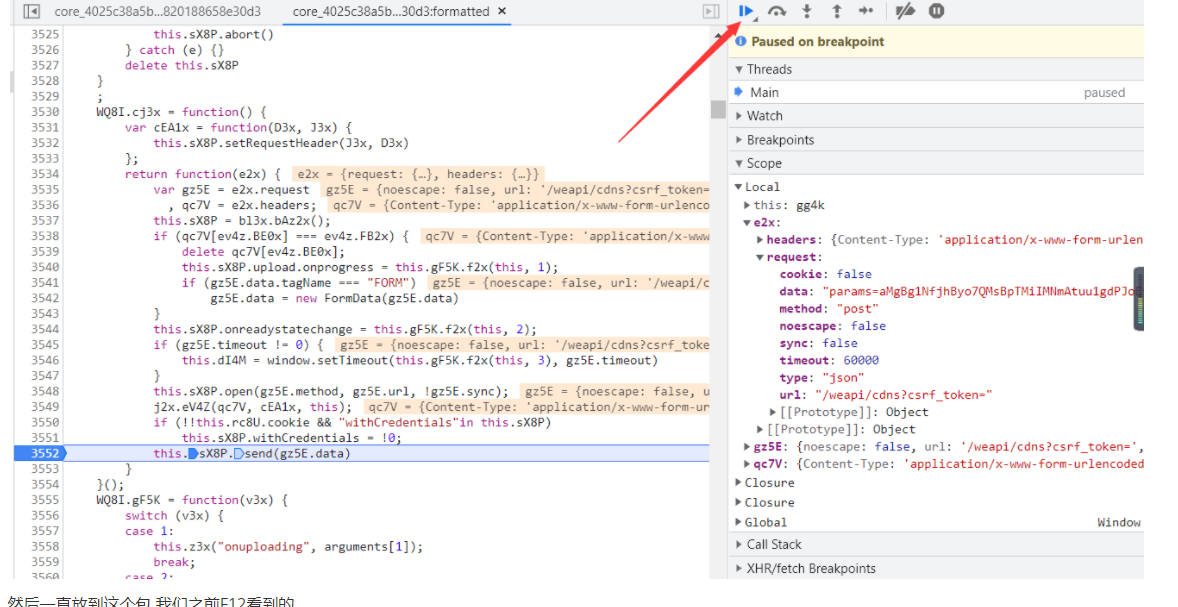This screenshot has height=607, width=1178.
Task: Click the code editor vertical scrollbar thumb
Action: tap(718, 109)
